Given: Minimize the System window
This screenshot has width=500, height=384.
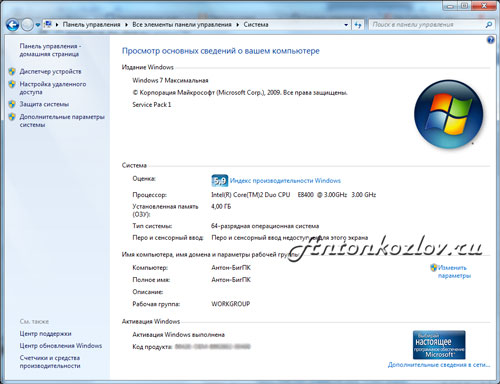Looking at the screenshot, I should coord(450,6).
